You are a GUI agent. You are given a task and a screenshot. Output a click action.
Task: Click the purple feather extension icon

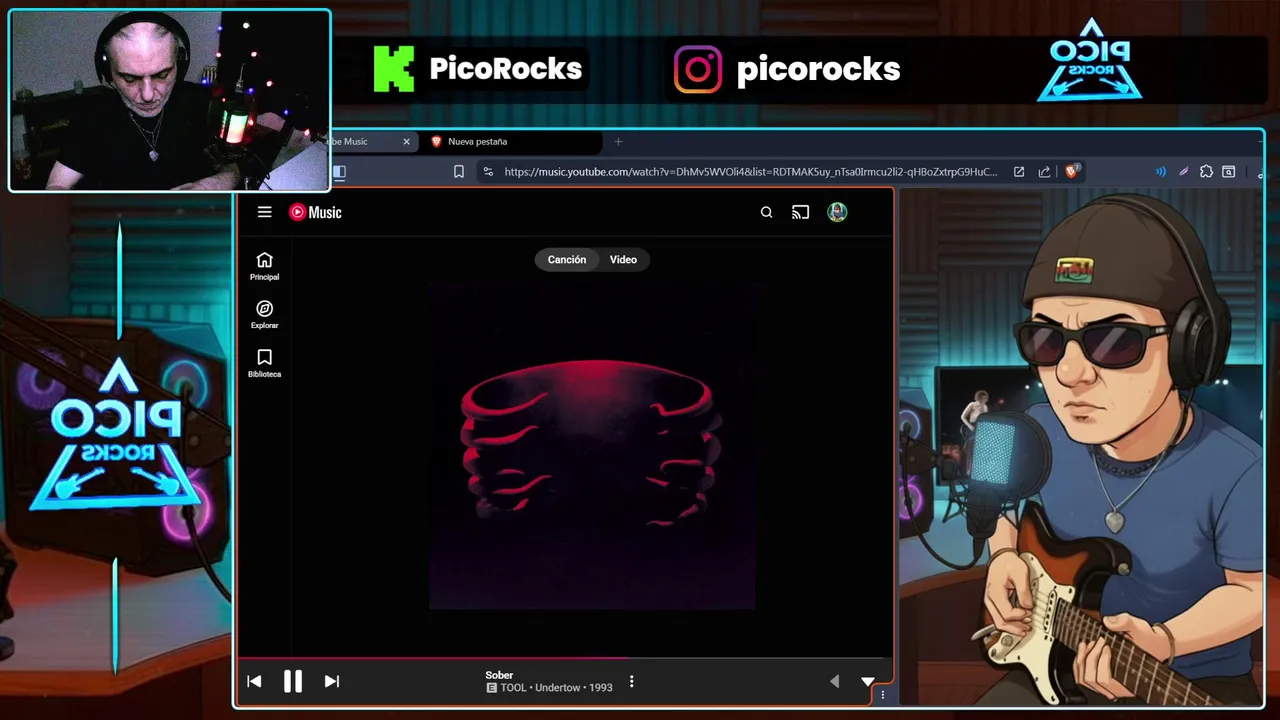pyautogui.click(x=1183, y=172)
